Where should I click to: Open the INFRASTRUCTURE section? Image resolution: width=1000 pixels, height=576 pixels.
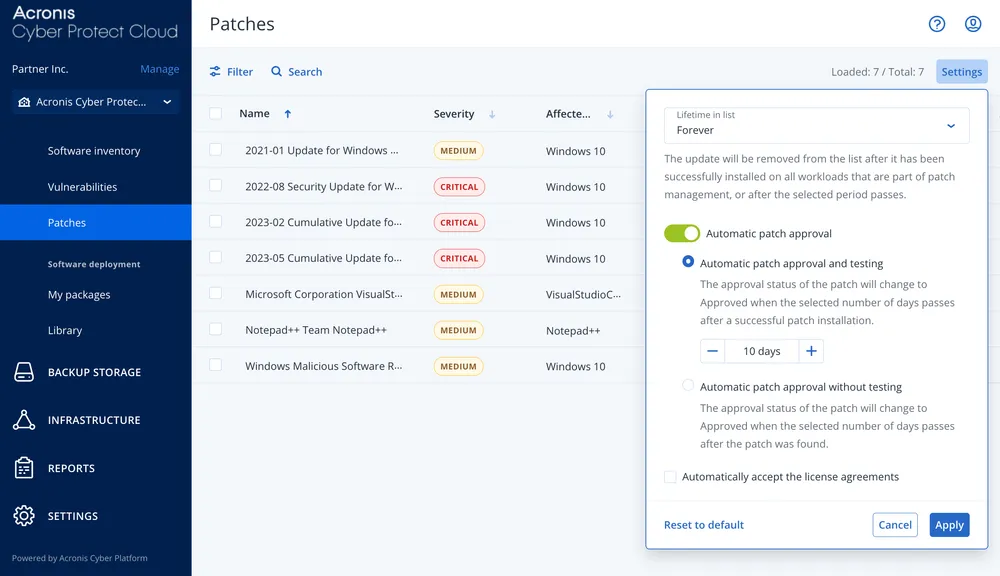coord(94,420)
